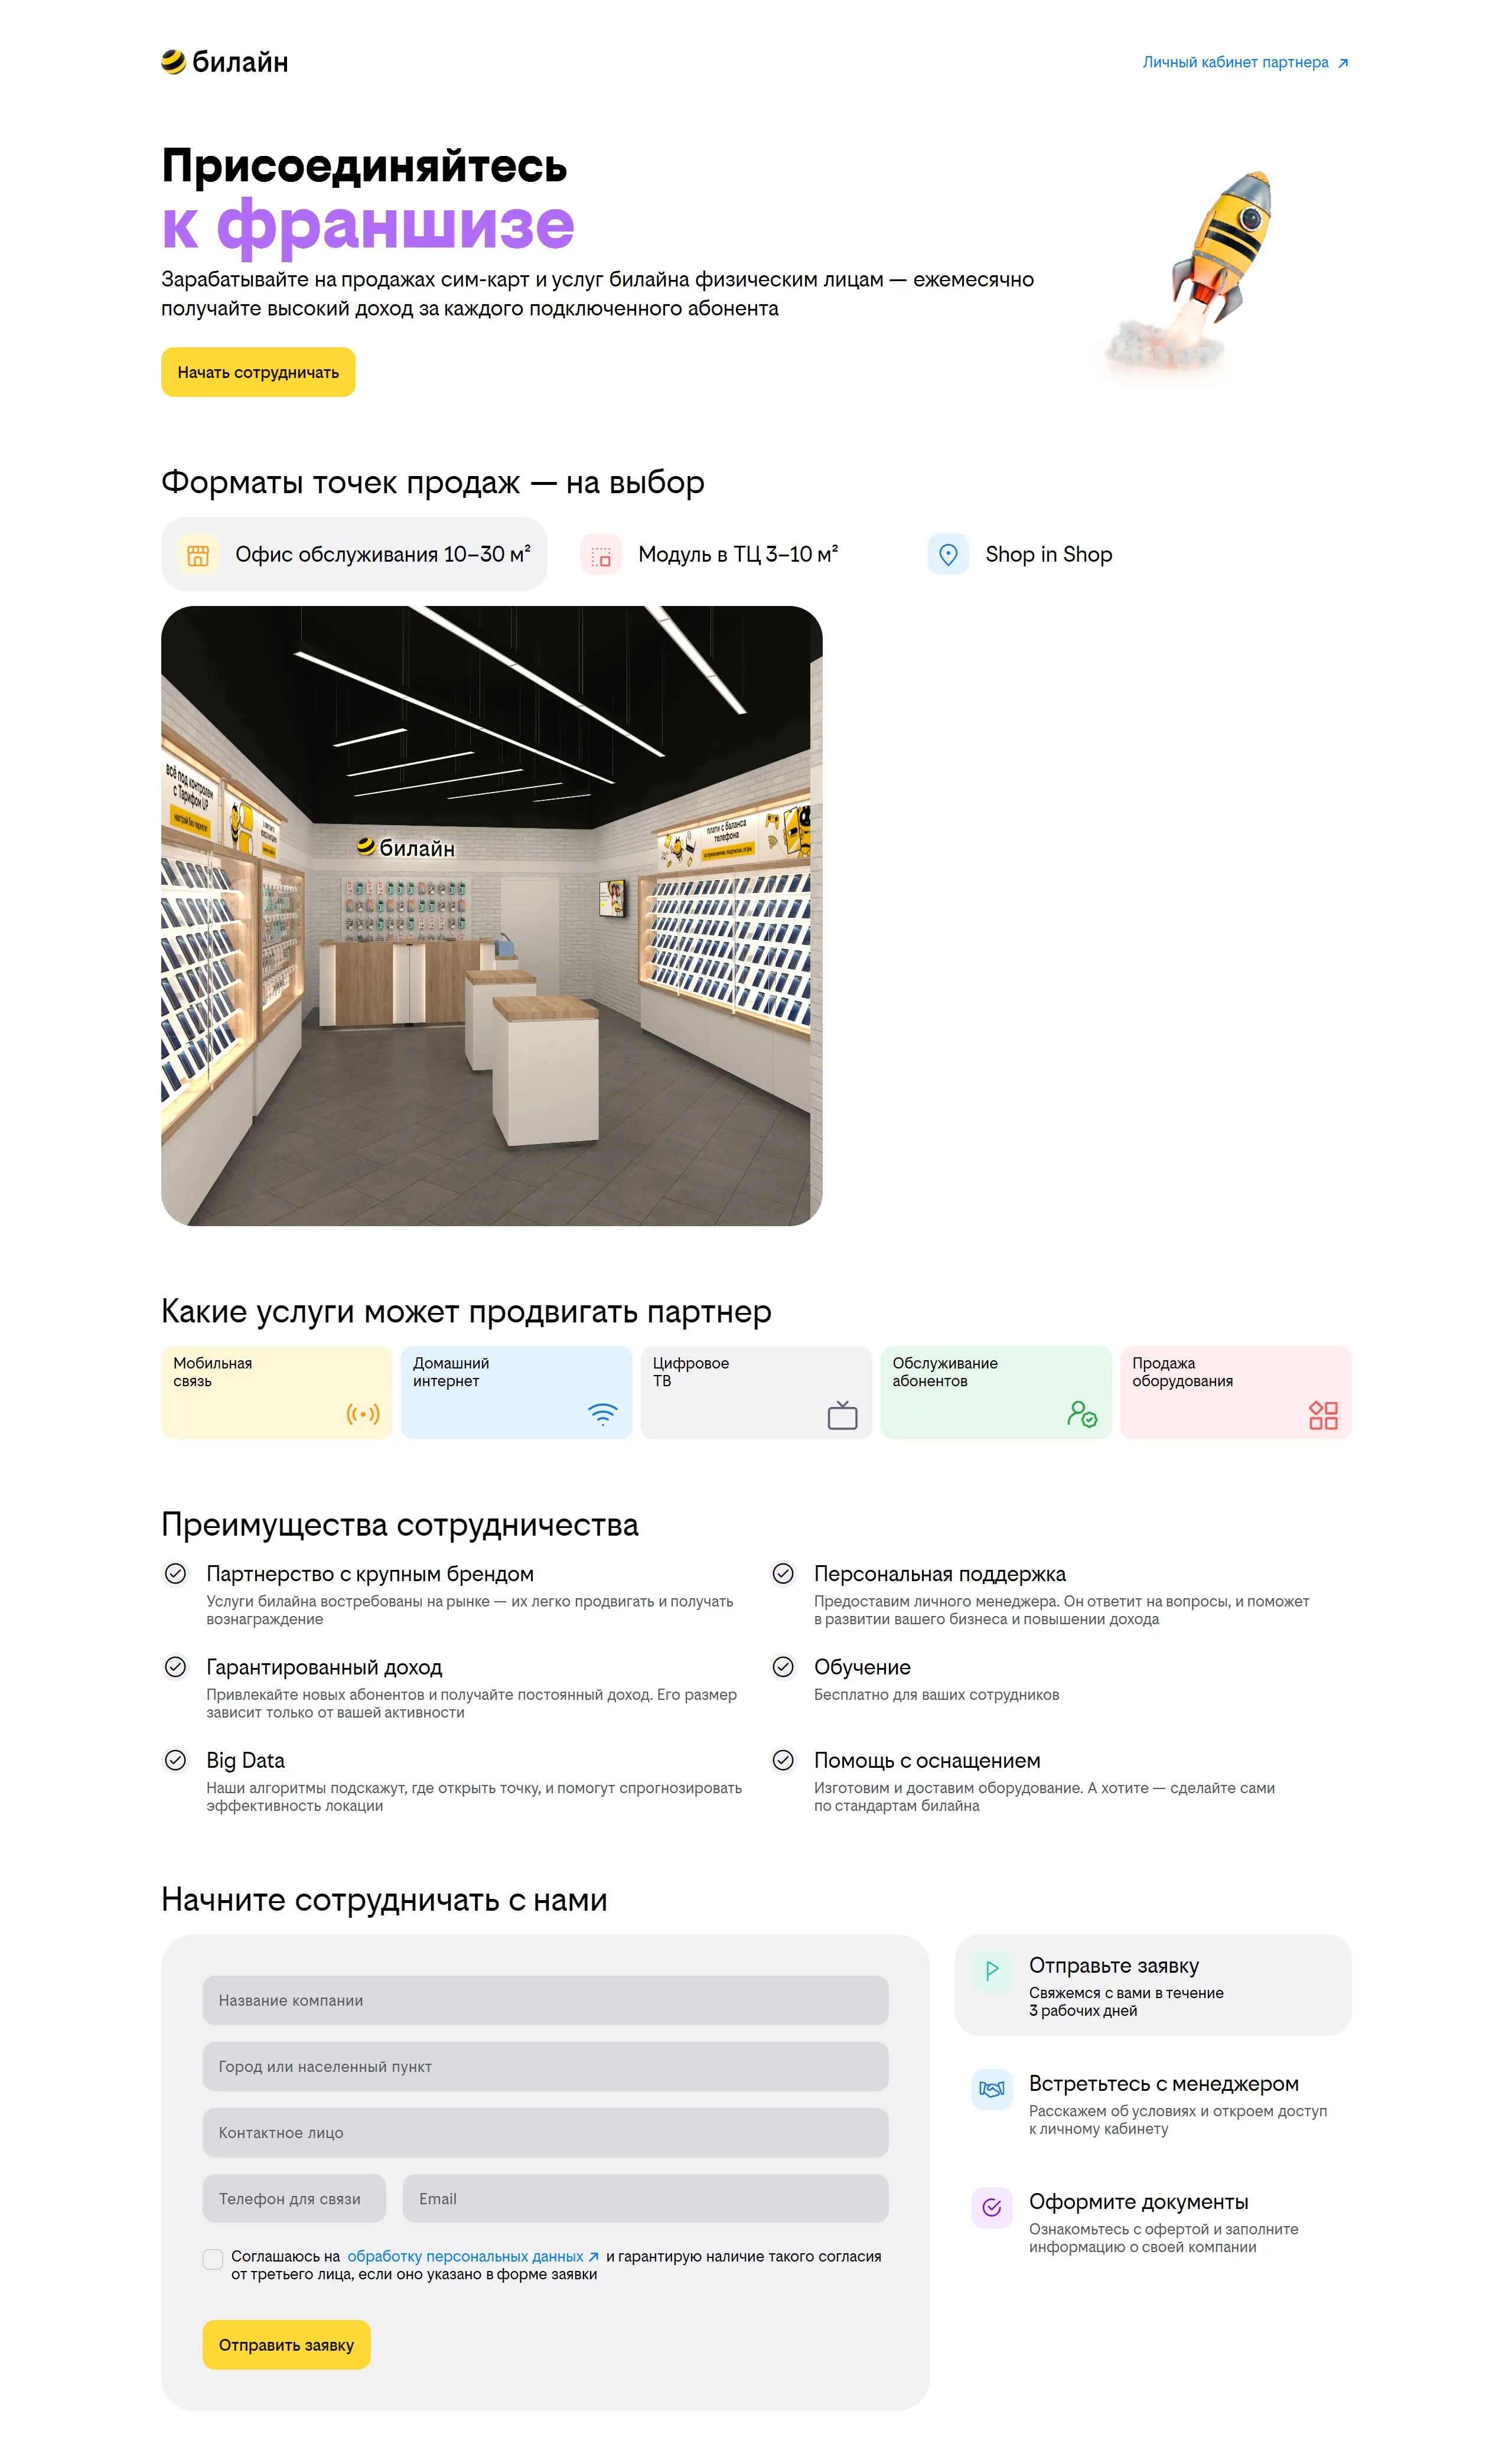Click the Beeline logo in the header

coord(224,62)
